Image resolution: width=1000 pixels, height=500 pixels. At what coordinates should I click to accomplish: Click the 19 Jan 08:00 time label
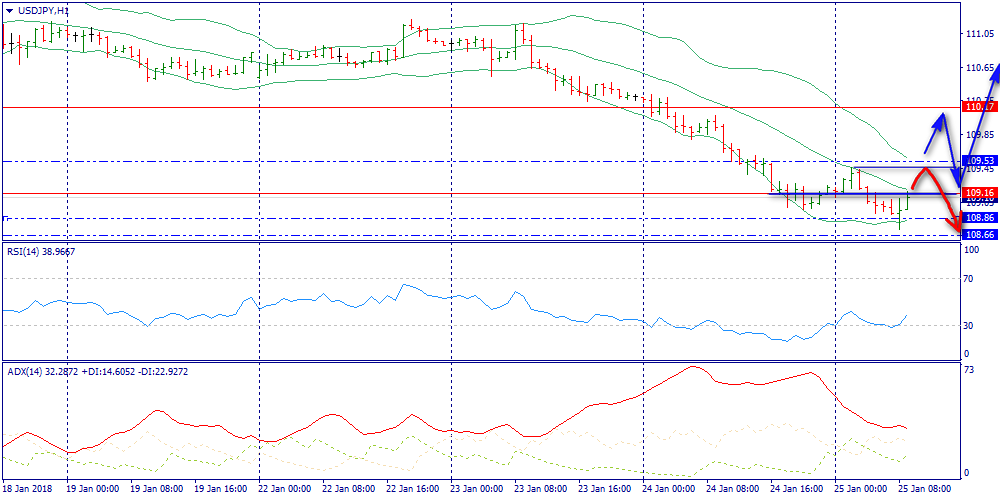click(x=155, y=489)
